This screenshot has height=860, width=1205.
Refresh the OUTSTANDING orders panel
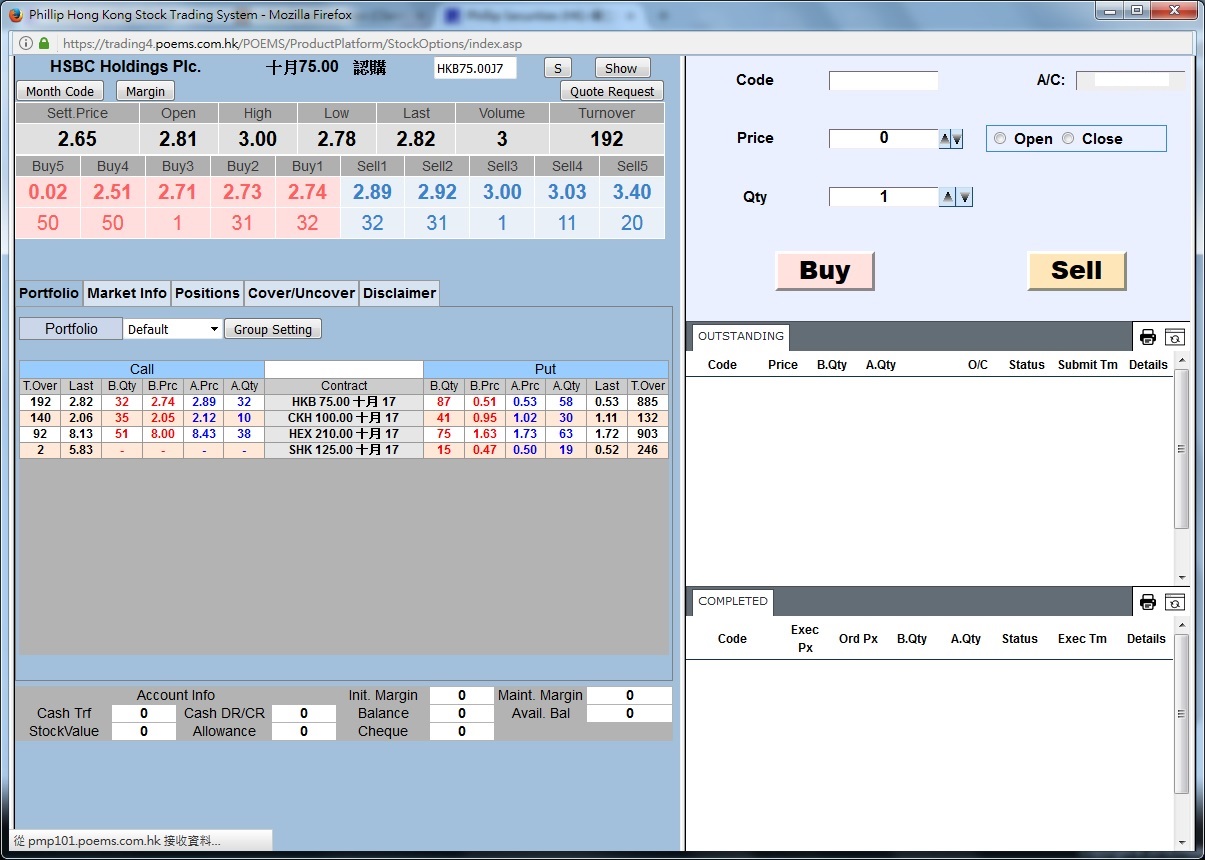tap(1175, 337)
